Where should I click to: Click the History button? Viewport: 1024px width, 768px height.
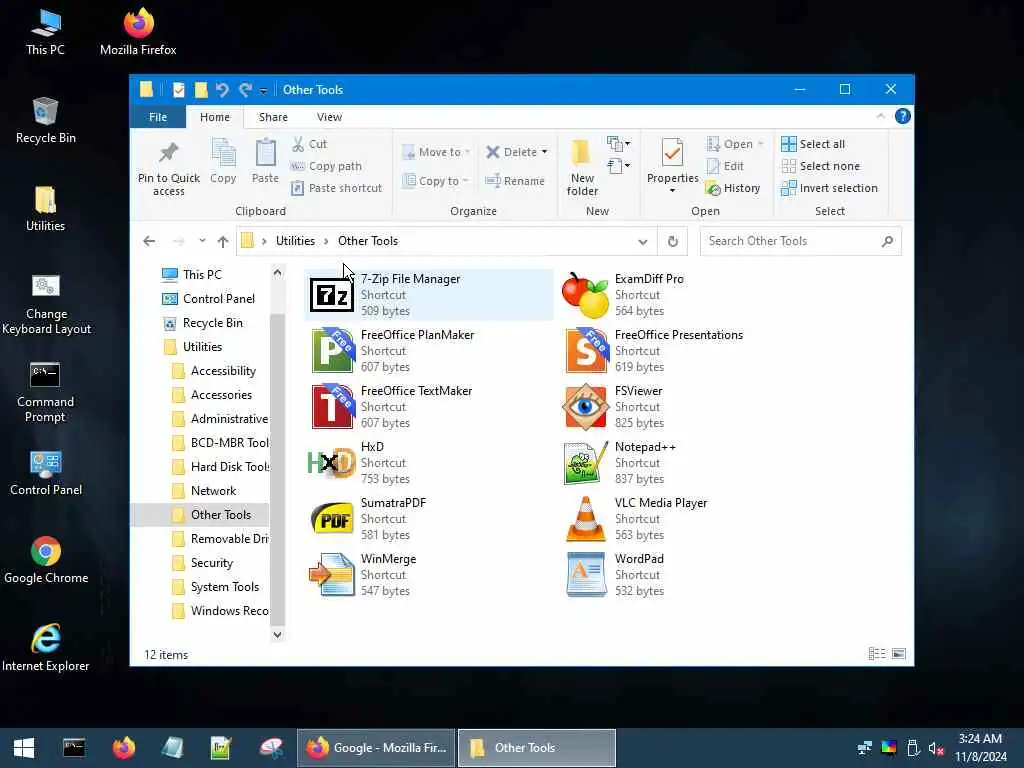click(733, 188)
